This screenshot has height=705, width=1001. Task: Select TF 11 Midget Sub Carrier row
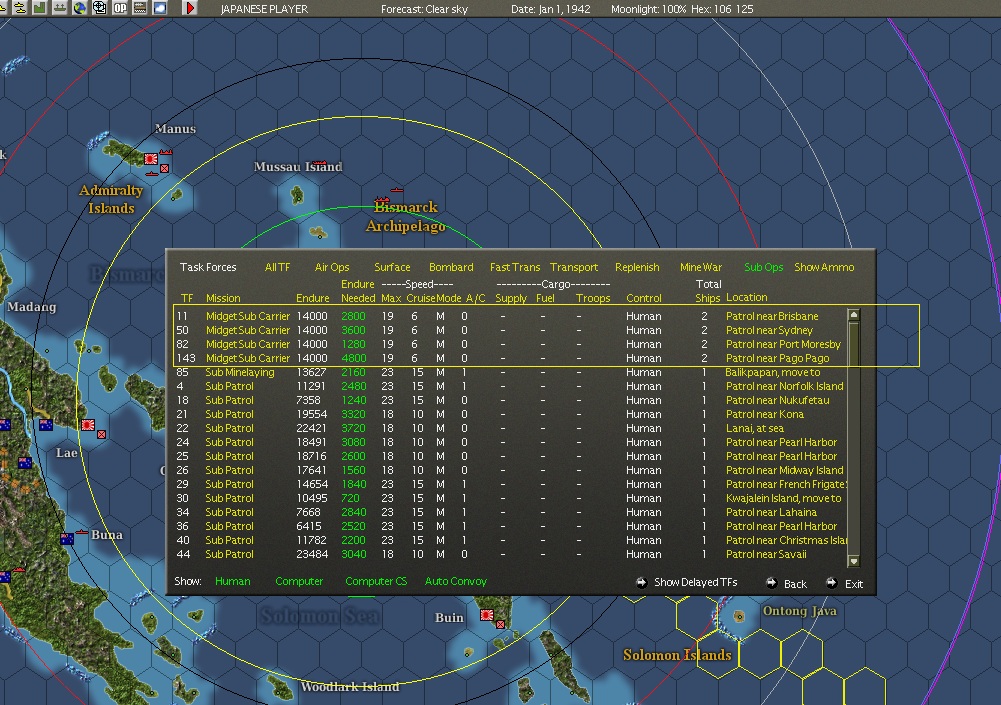coord(511,316)
